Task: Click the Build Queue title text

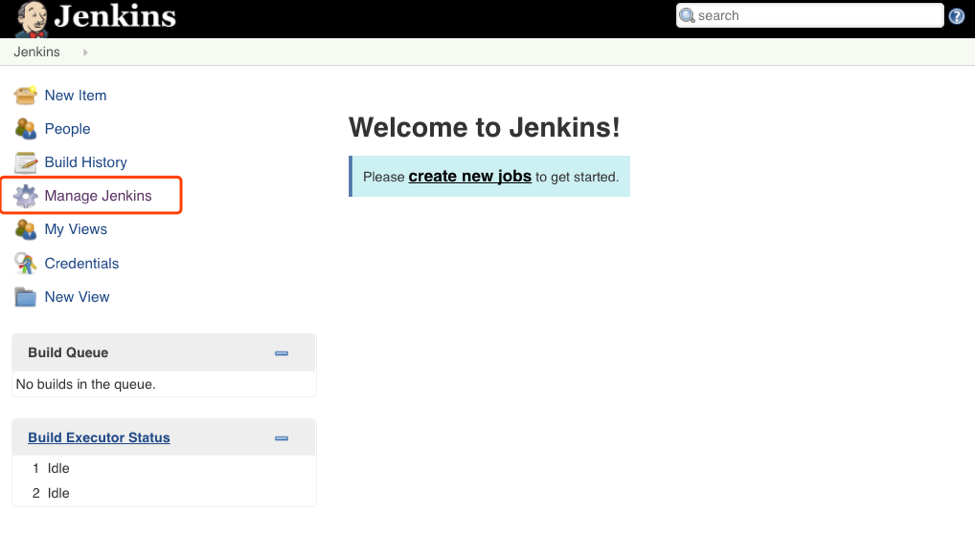Action: click(68, 353)
